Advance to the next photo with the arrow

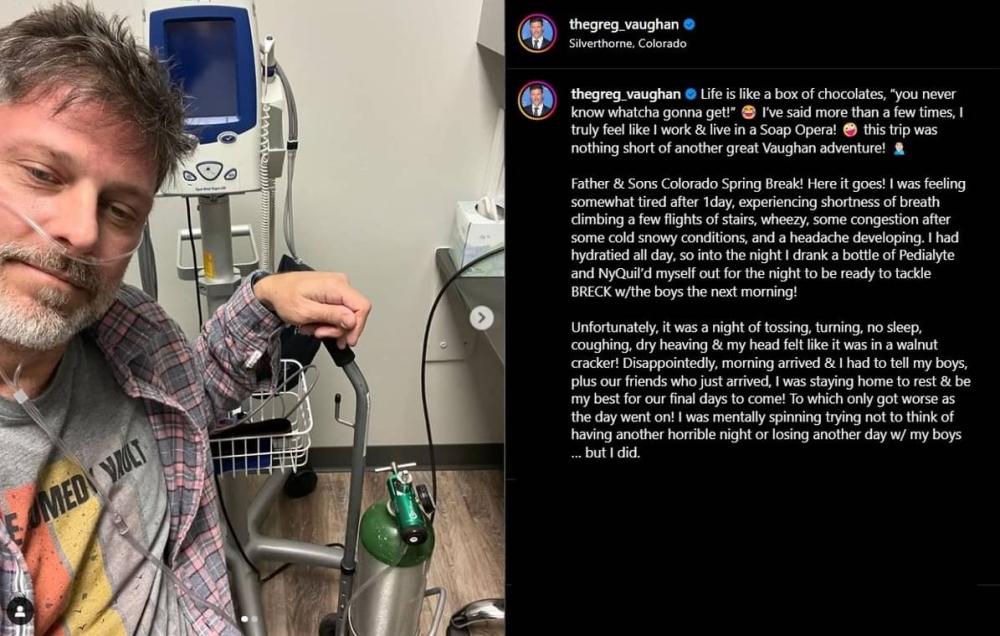click(x=482, y=318)
